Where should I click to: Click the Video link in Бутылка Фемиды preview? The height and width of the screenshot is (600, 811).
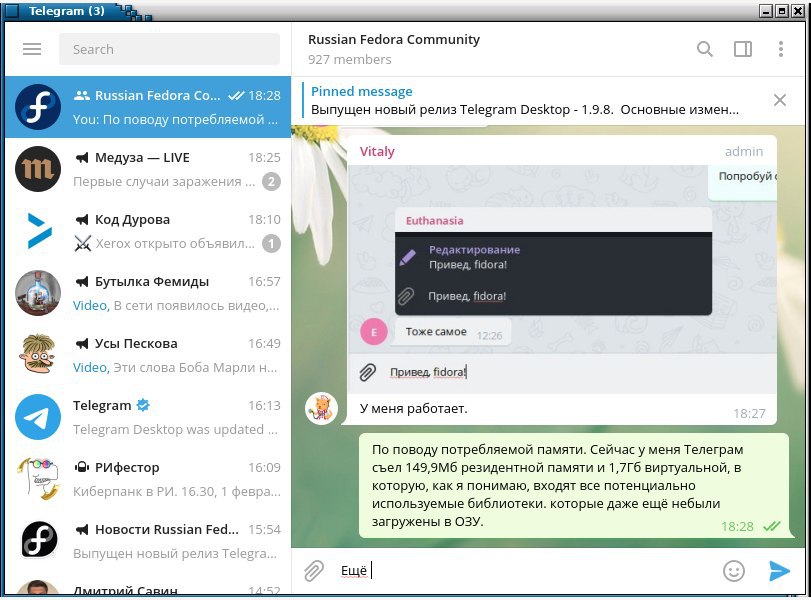pyautogui.click(x=91, y=306)
